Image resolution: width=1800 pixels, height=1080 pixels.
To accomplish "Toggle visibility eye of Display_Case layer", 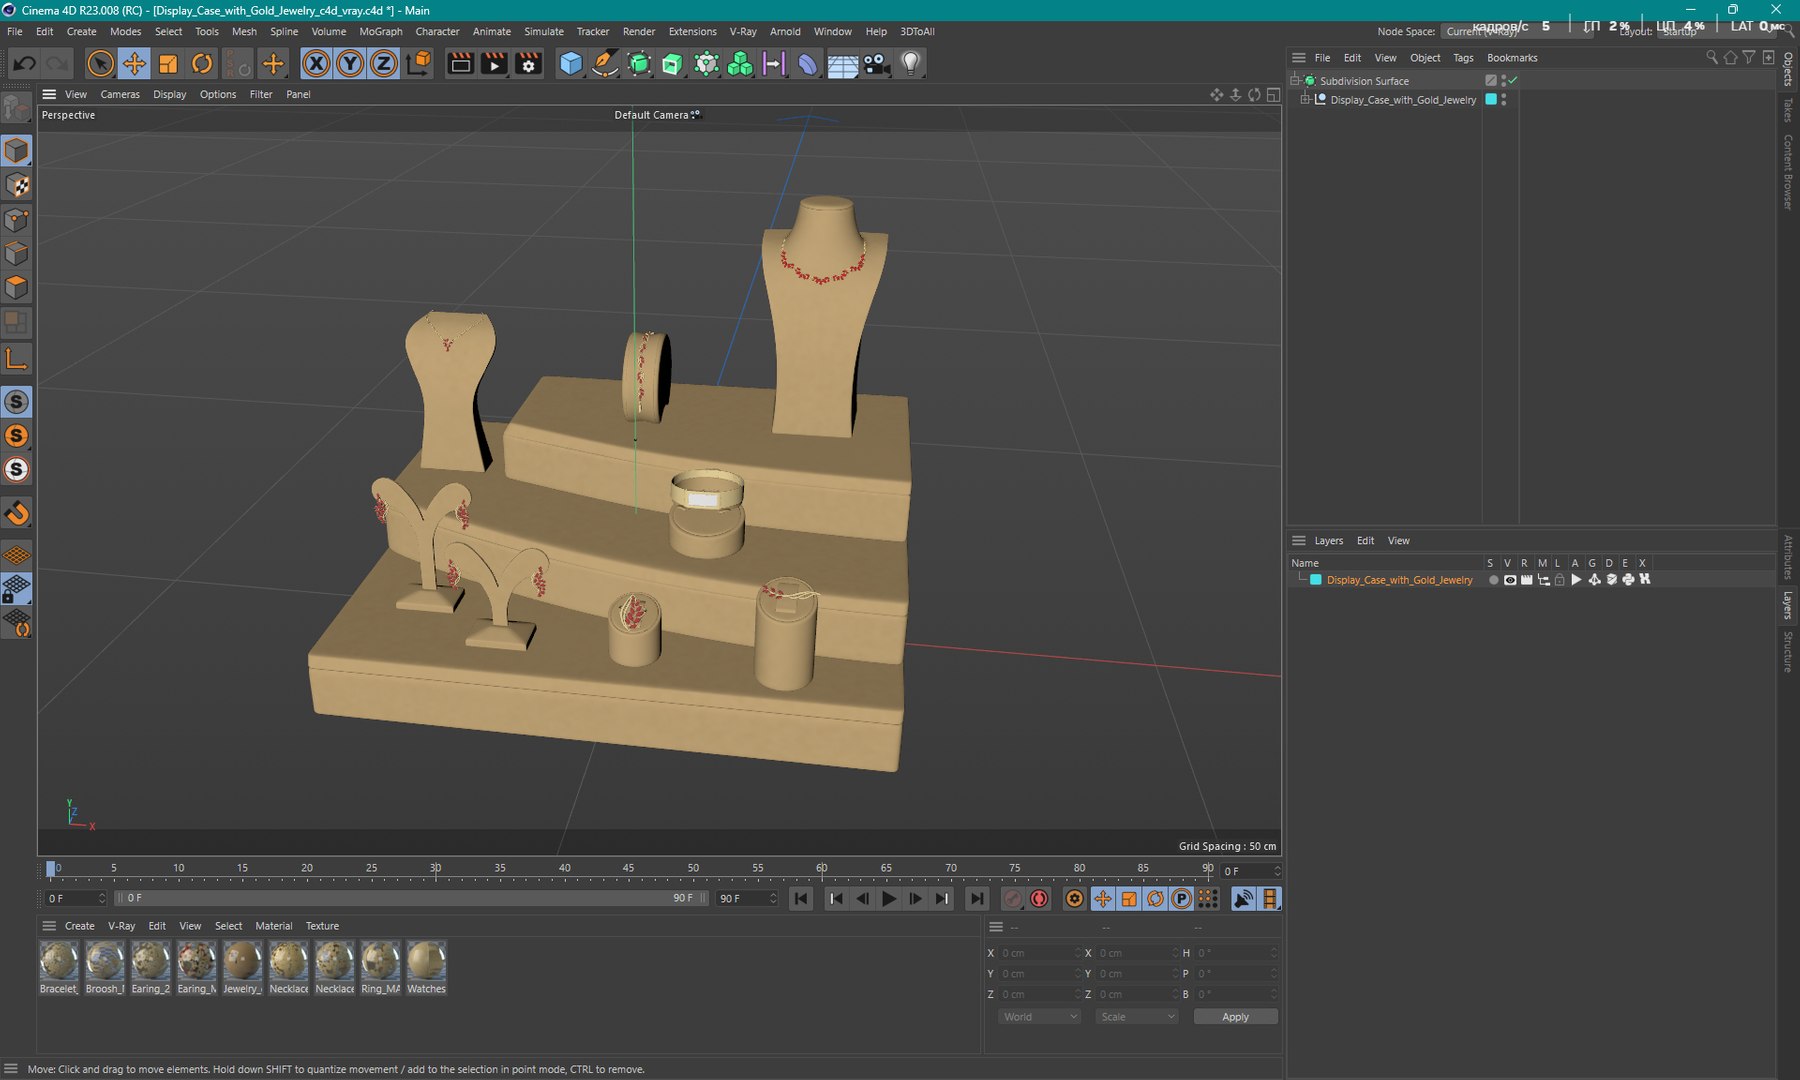I will coord(1510,580).
